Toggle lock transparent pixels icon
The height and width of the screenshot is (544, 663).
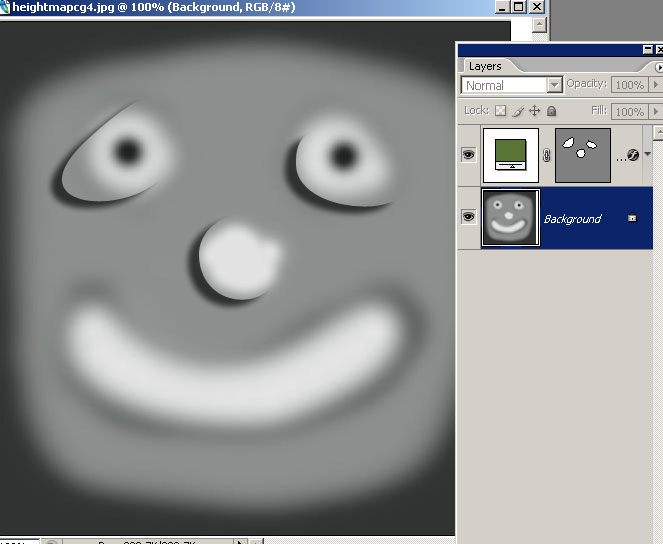[x=501, y=111]
